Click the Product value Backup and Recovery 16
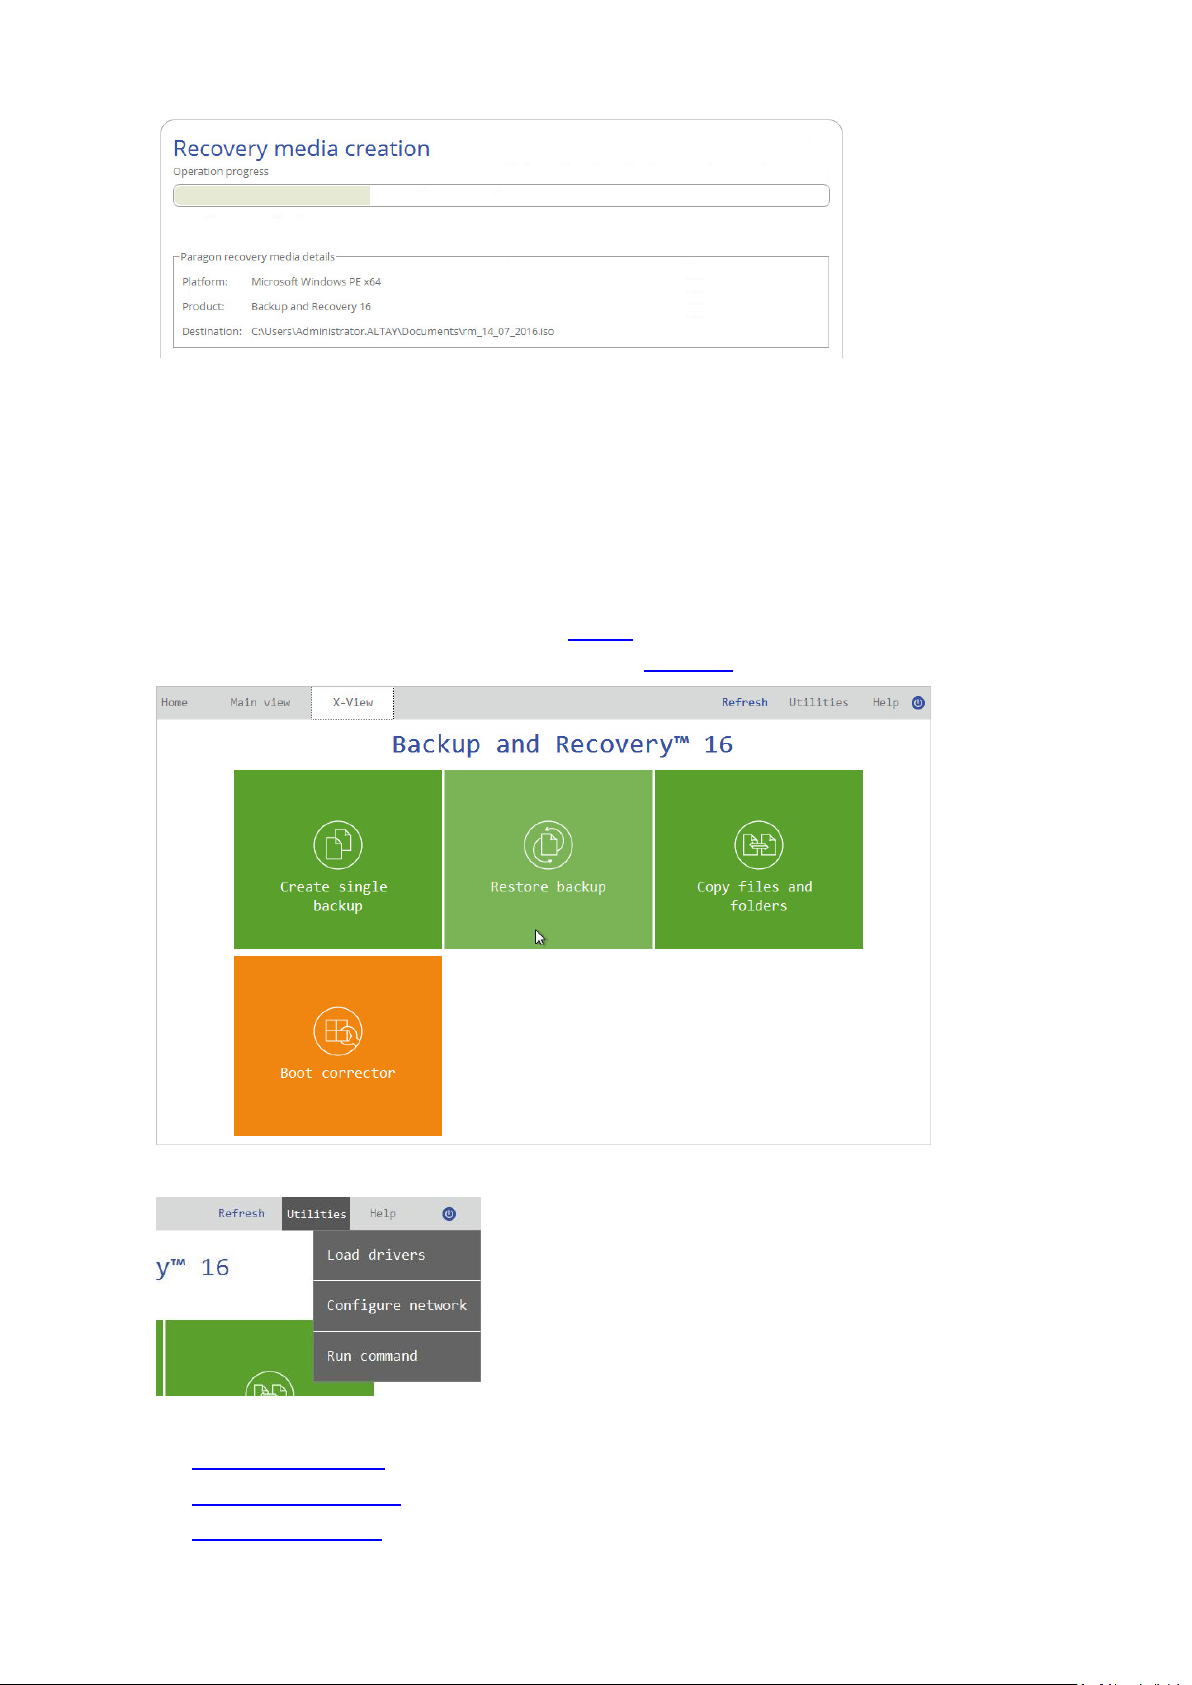This screenshot has height=1685, width=1192. point(311,307)
